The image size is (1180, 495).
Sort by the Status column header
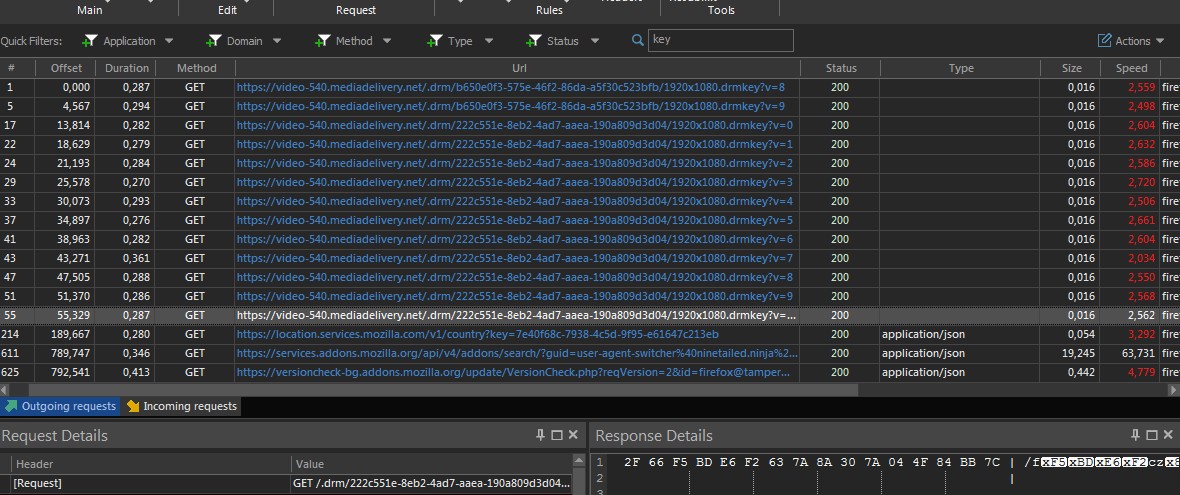pos(841,68)
